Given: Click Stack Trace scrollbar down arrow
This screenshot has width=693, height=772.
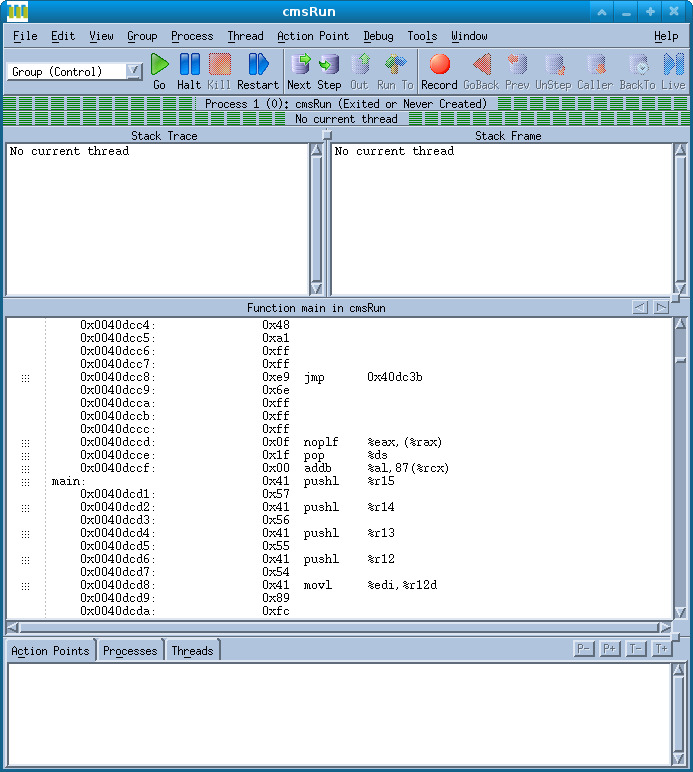Looking at the screenshot, I should click(x=316, y=289).
